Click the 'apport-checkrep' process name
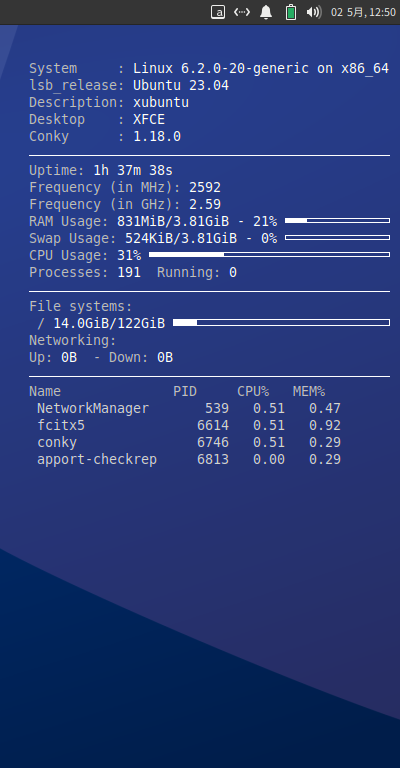 97,459
